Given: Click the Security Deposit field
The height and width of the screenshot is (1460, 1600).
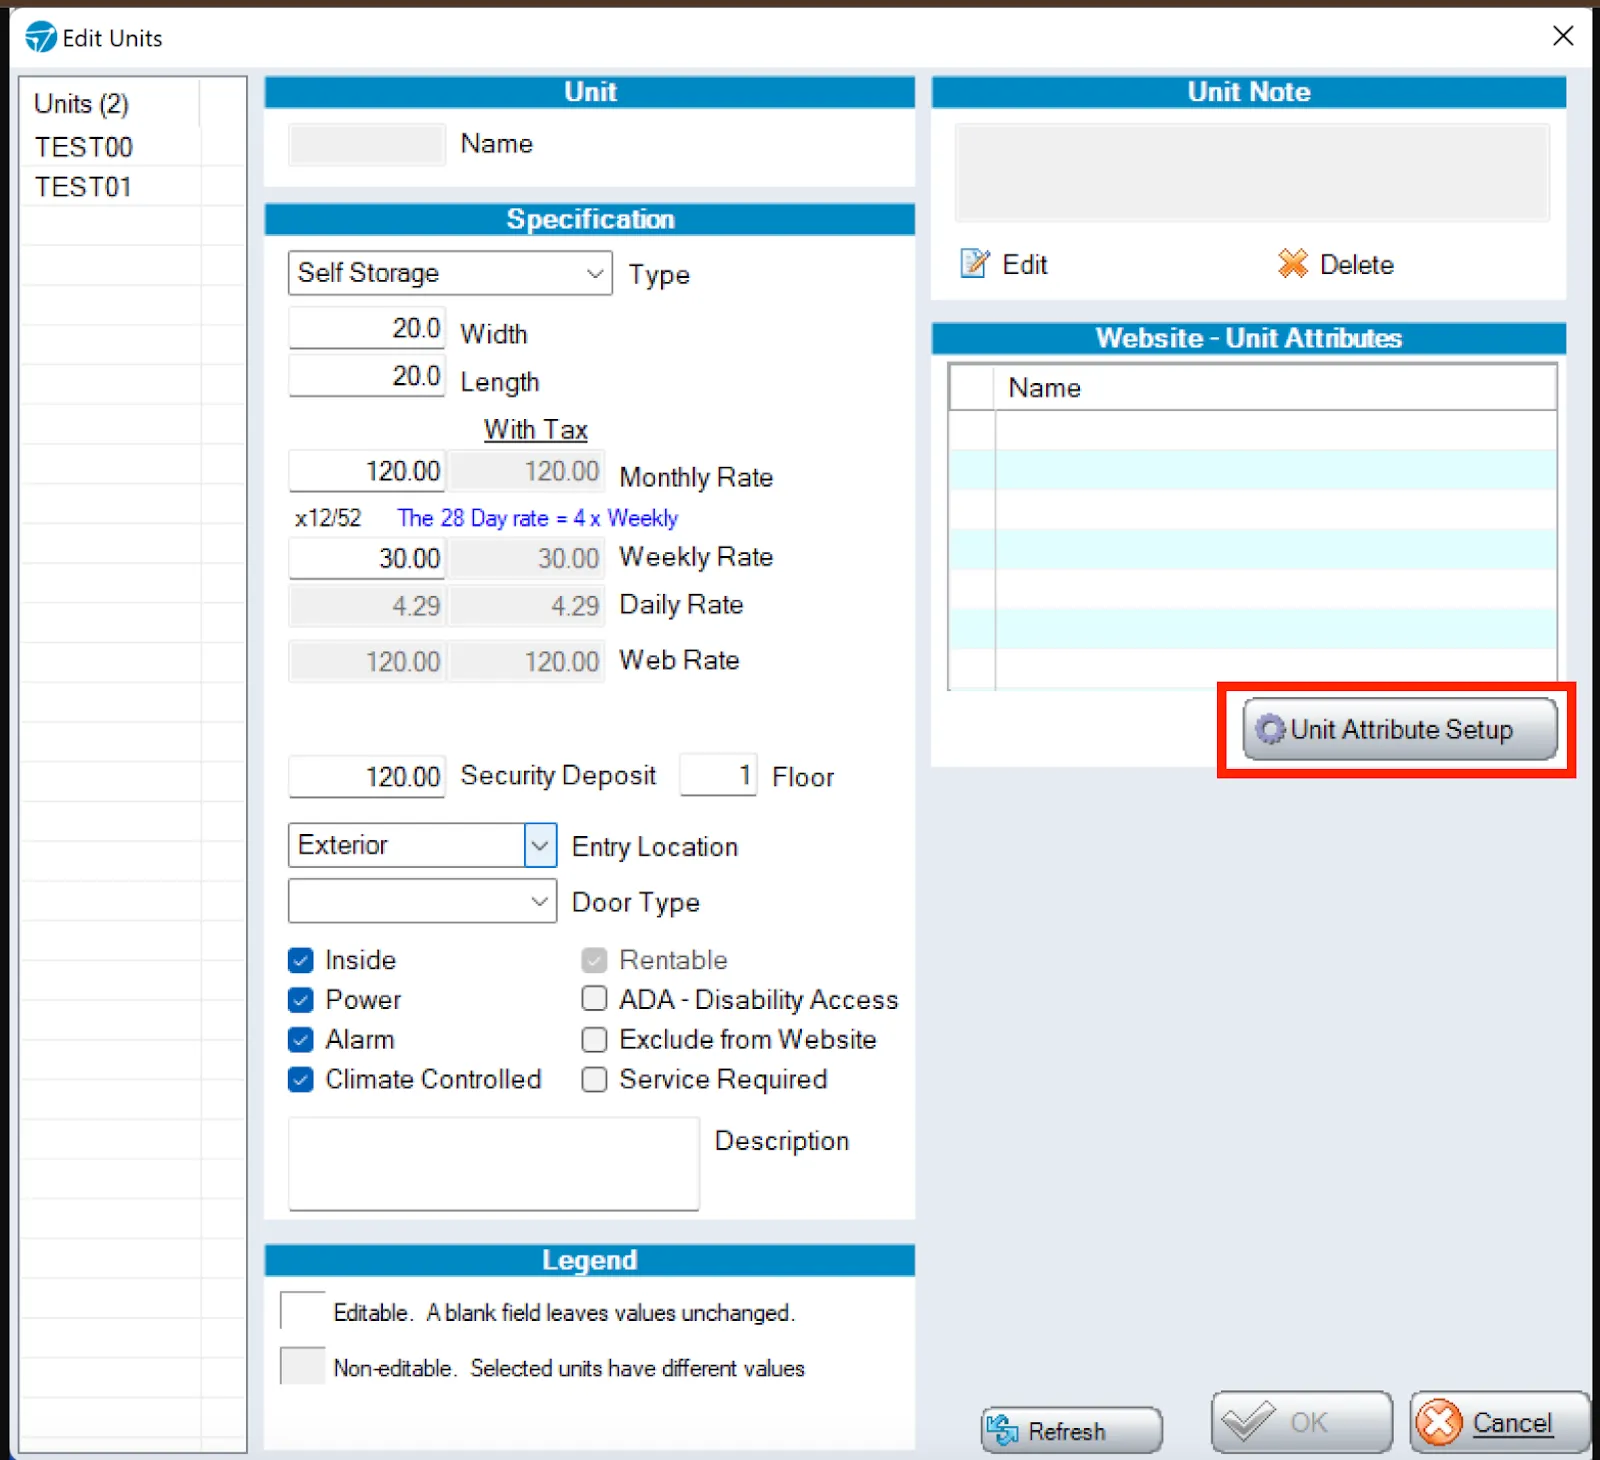Looking at the screenshot, I should (367, 776).
